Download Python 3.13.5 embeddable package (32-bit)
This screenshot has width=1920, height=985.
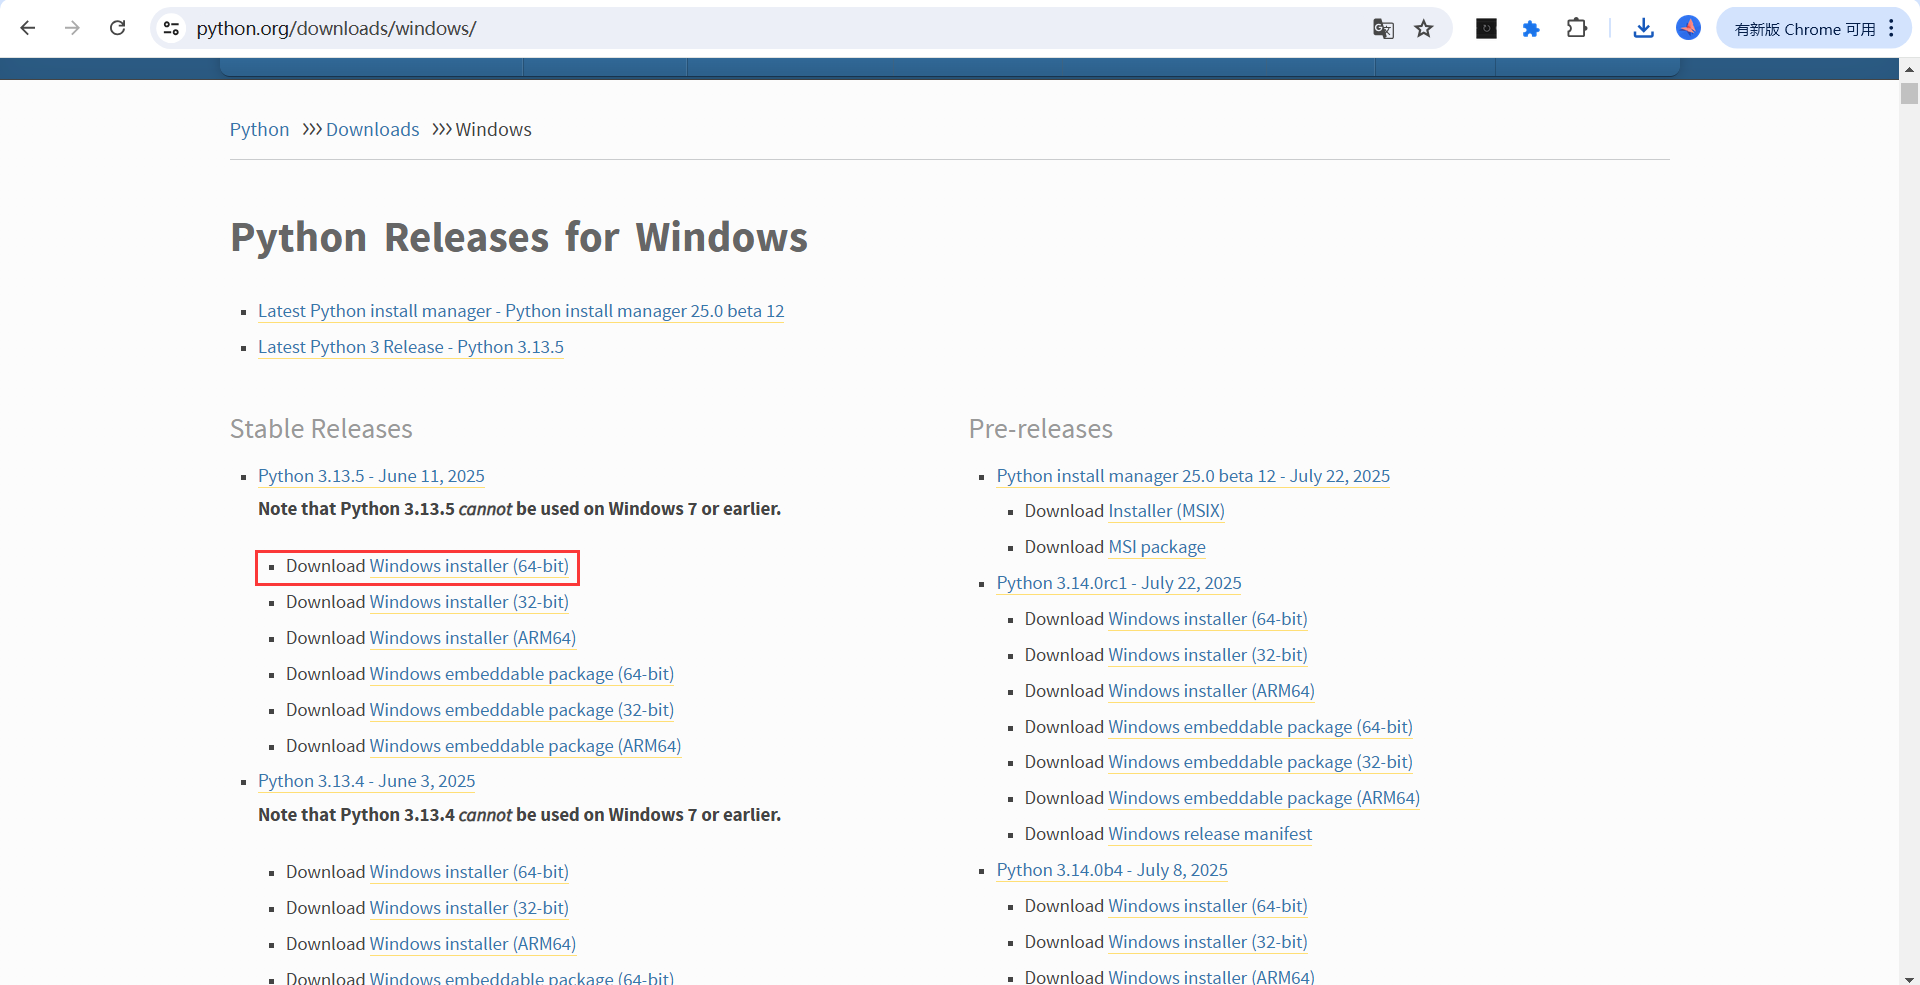(x=522, y=710)
